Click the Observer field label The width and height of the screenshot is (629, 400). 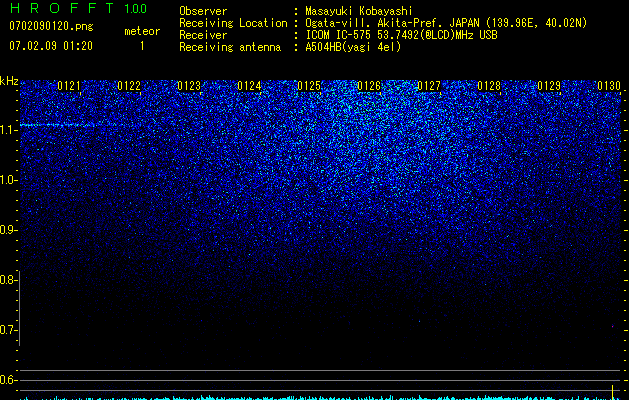point(203,11)
